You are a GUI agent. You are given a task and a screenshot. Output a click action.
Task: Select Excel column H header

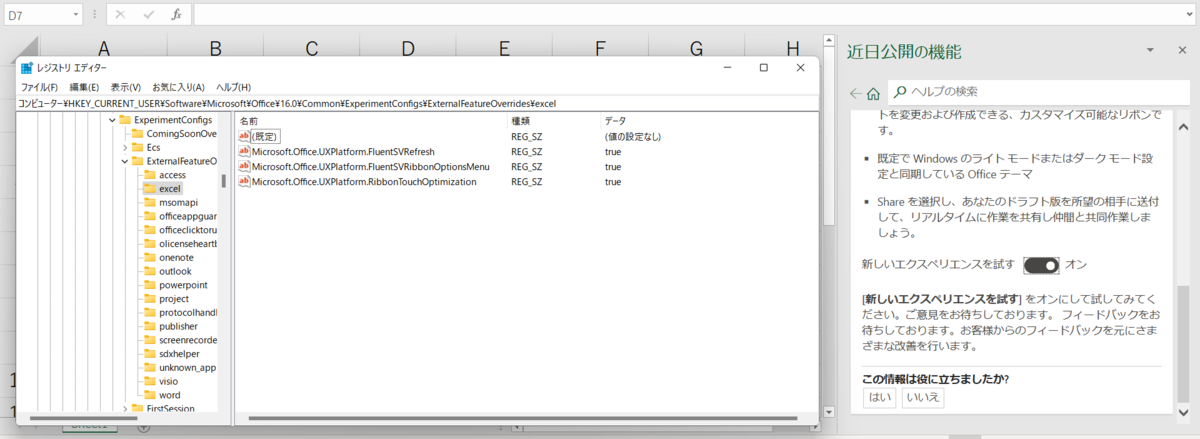[792, 47]
